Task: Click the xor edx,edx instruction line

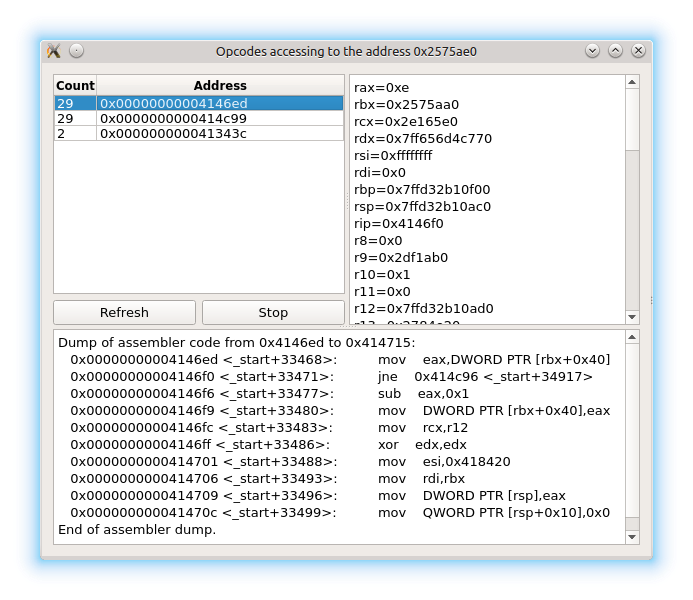Action: (x=268, y=444)
